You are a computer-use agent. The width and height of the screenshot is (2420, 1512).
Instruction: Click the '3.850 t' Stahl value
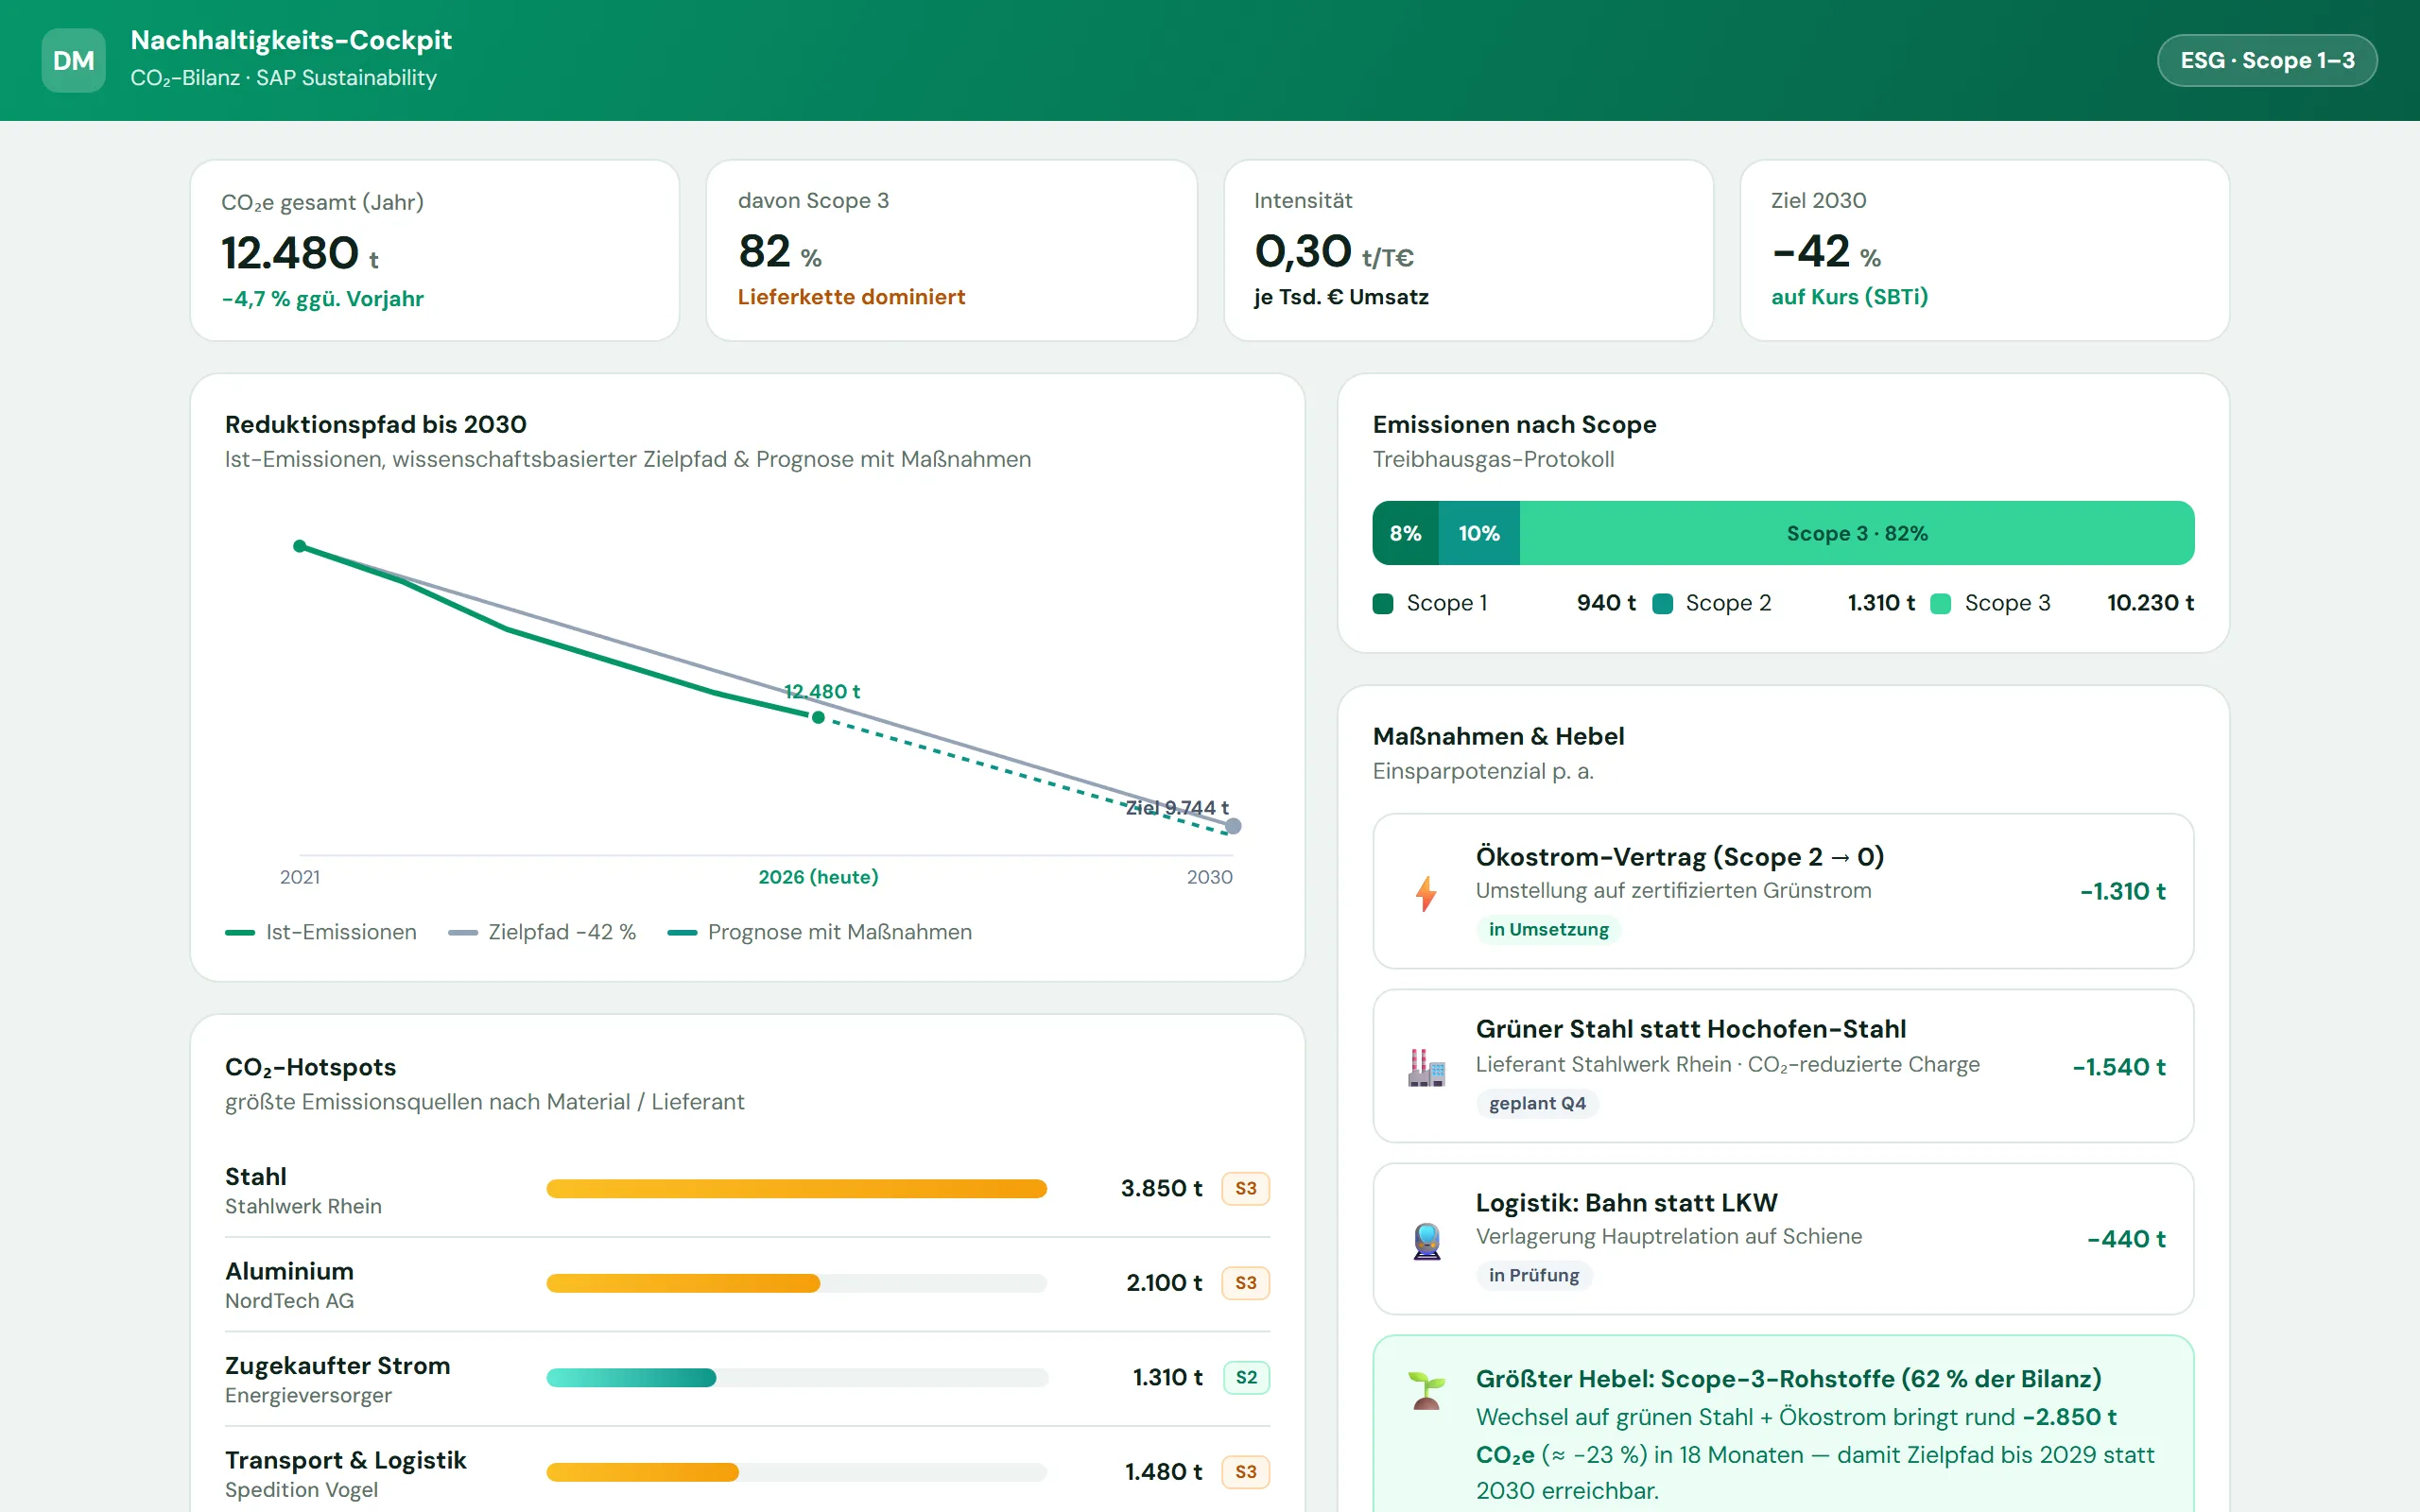tap(1161, 1189)
